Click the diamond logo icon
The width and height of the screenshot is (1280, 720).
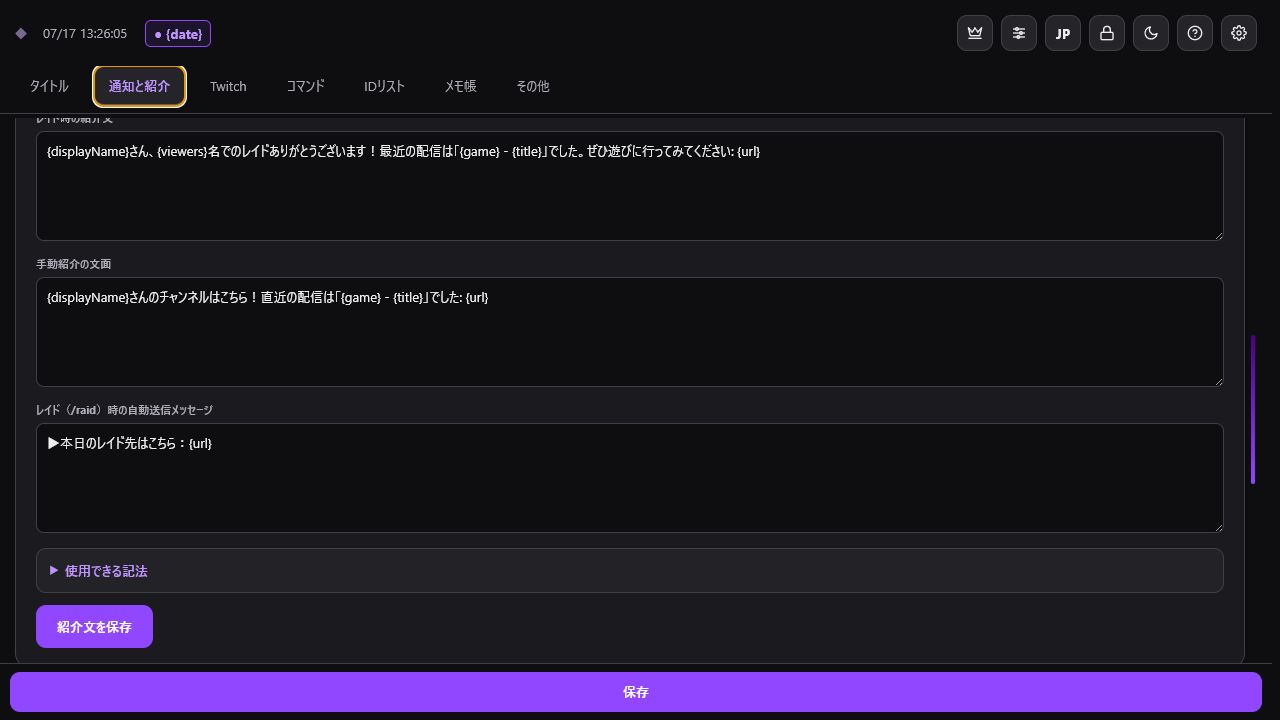pyautogui.click(x=21, y=34)
